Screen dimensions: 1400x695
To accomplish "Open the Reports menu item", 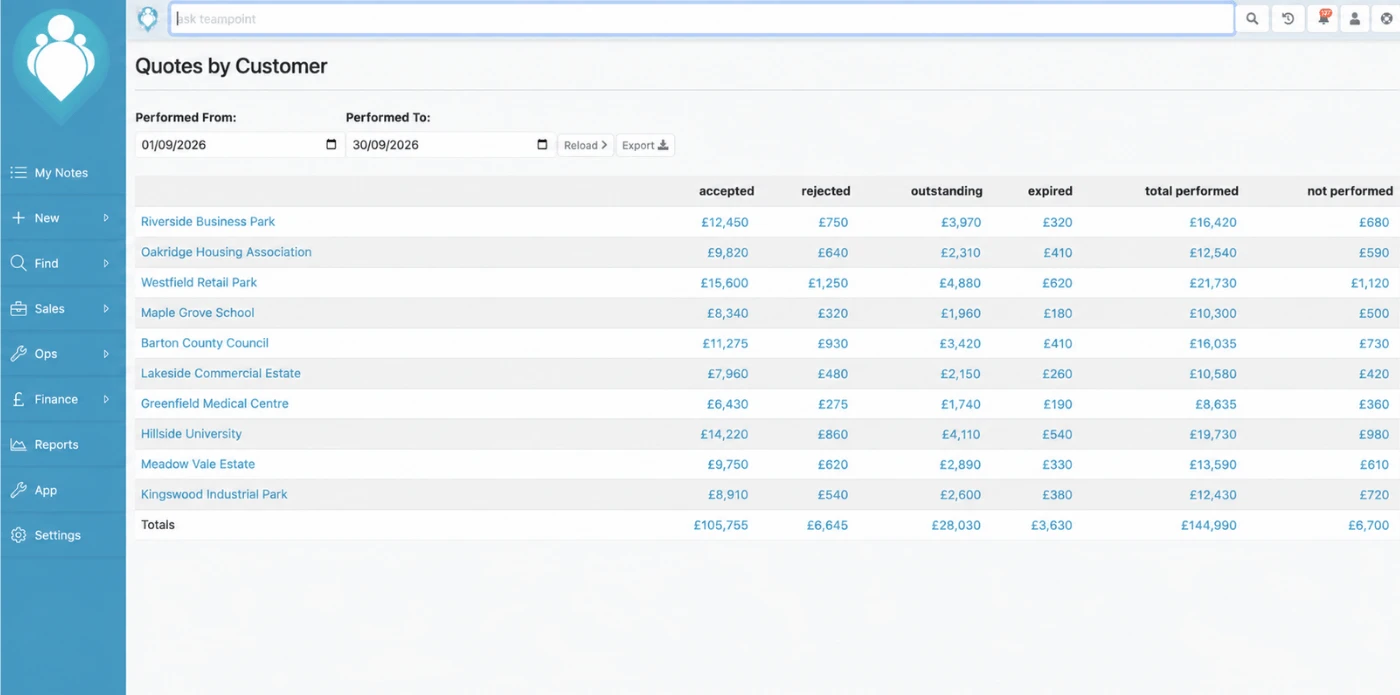I will 56,445.
